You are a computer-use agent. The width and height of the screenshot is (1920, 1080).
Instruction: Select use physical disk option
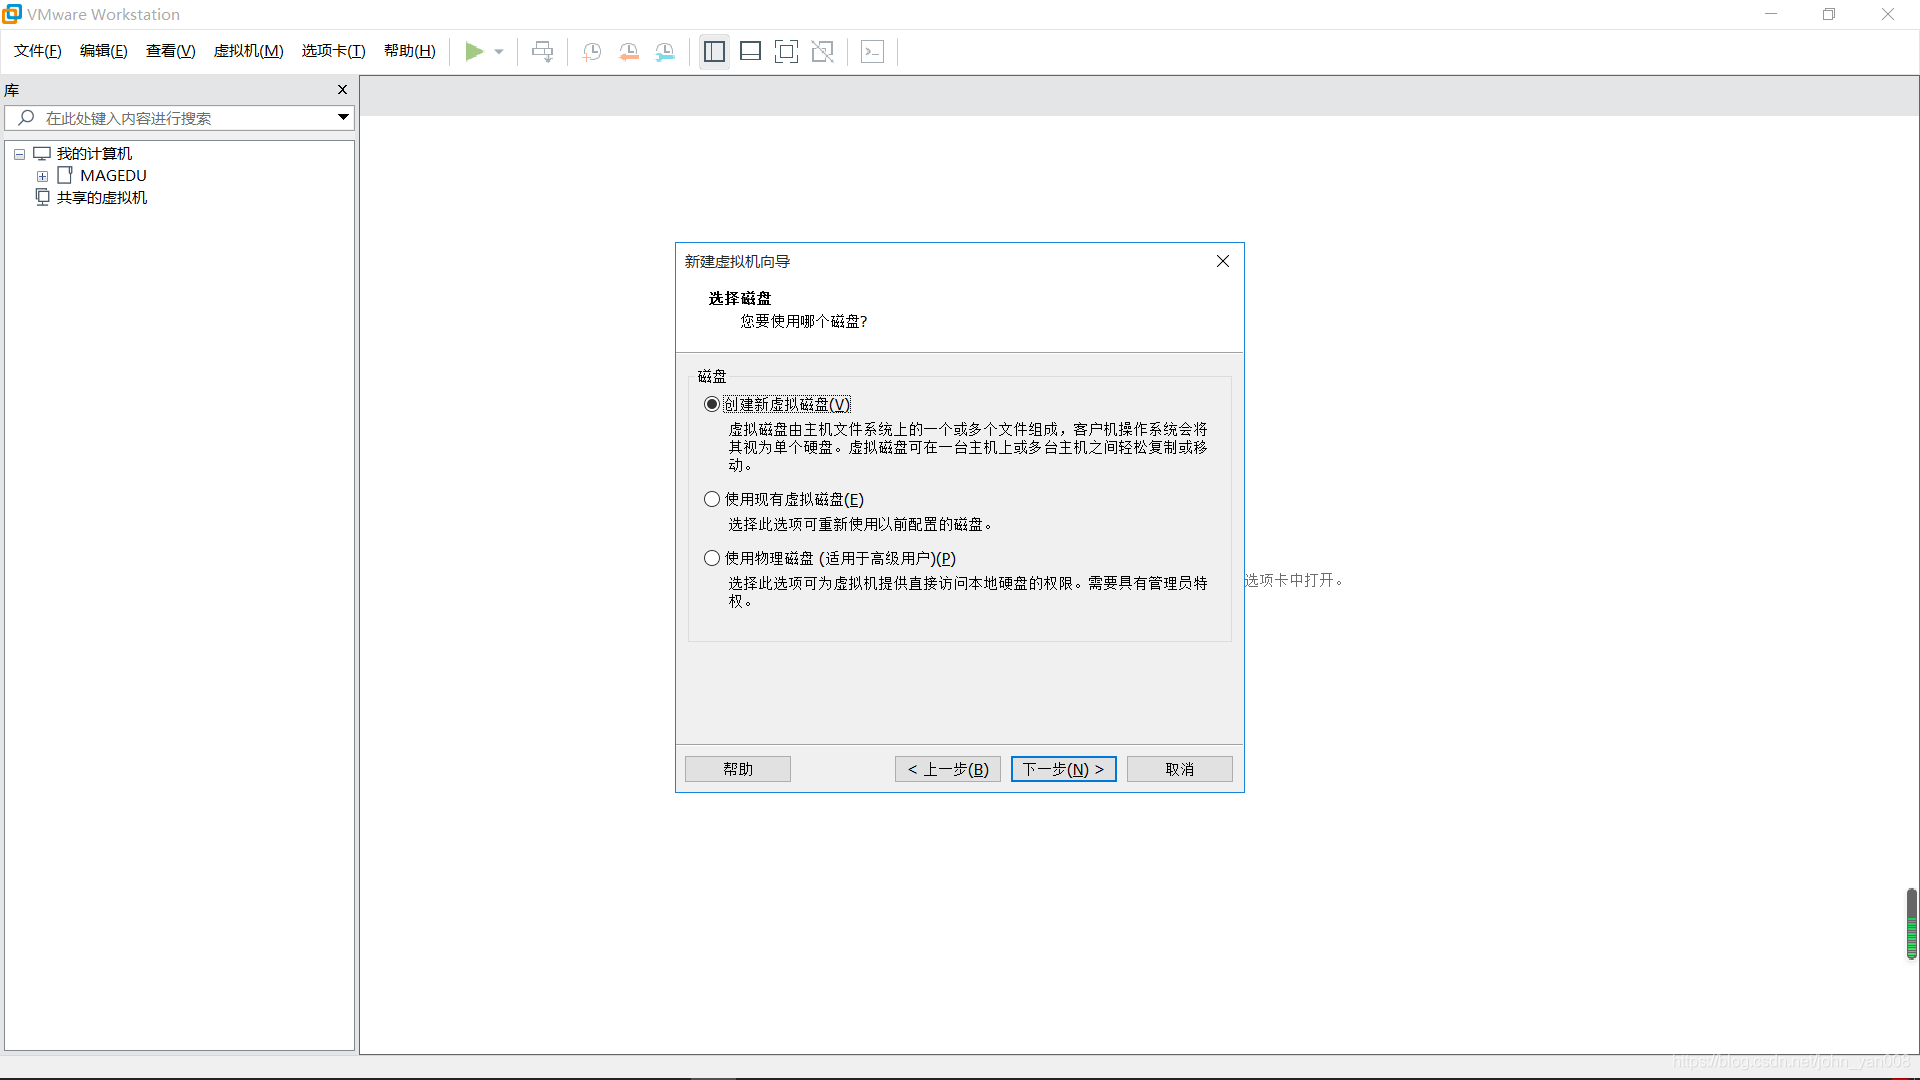(x=712, y=558)
